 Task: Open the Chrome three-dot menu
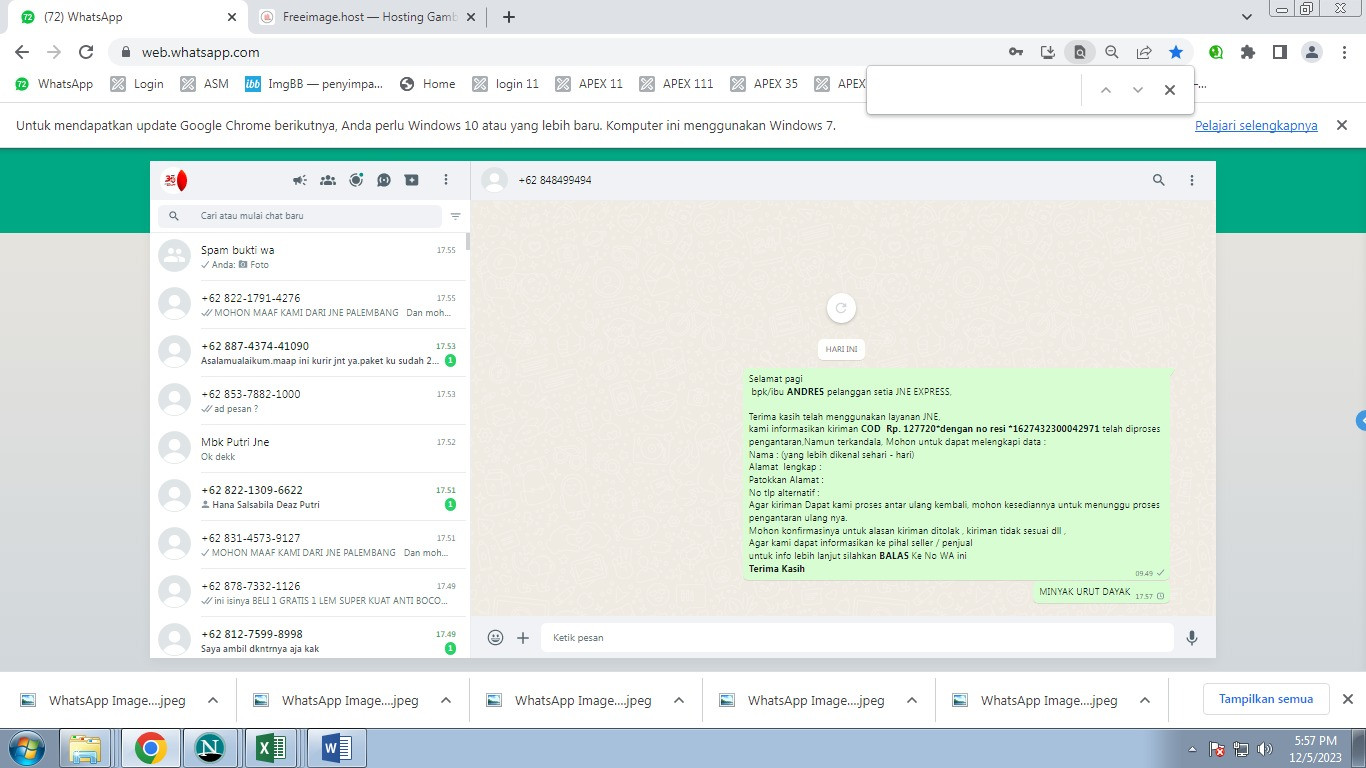tap(1344, 52)
